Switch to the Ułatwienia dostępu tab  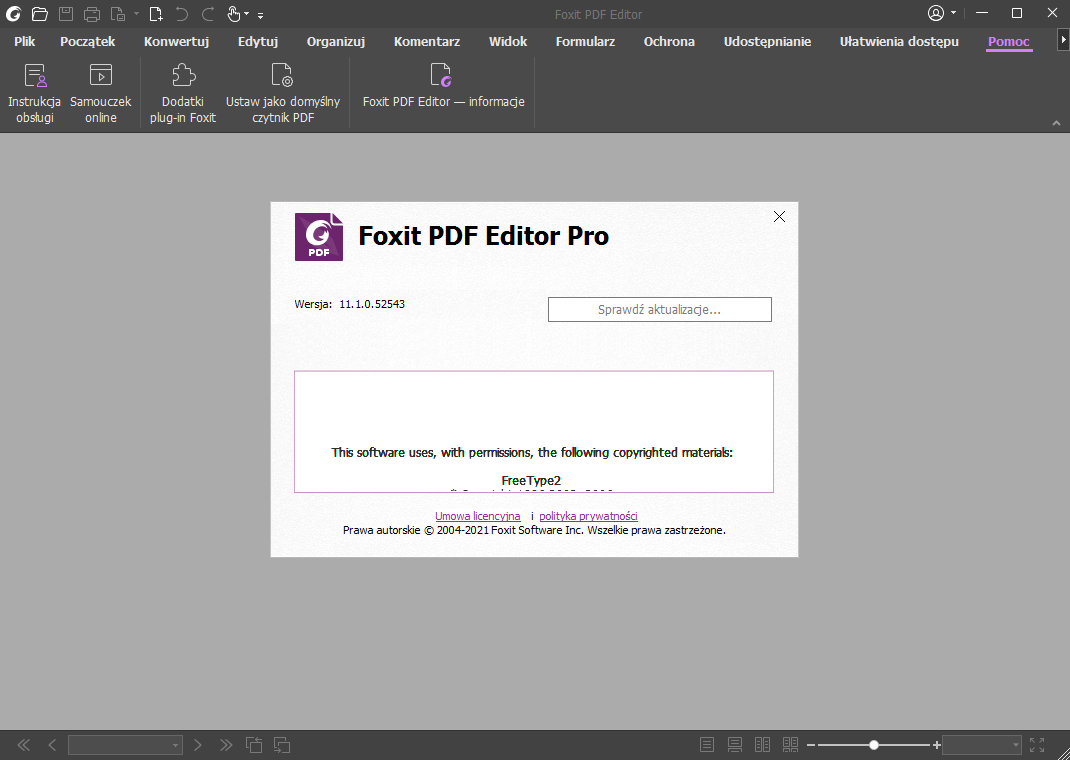[899, 42]
